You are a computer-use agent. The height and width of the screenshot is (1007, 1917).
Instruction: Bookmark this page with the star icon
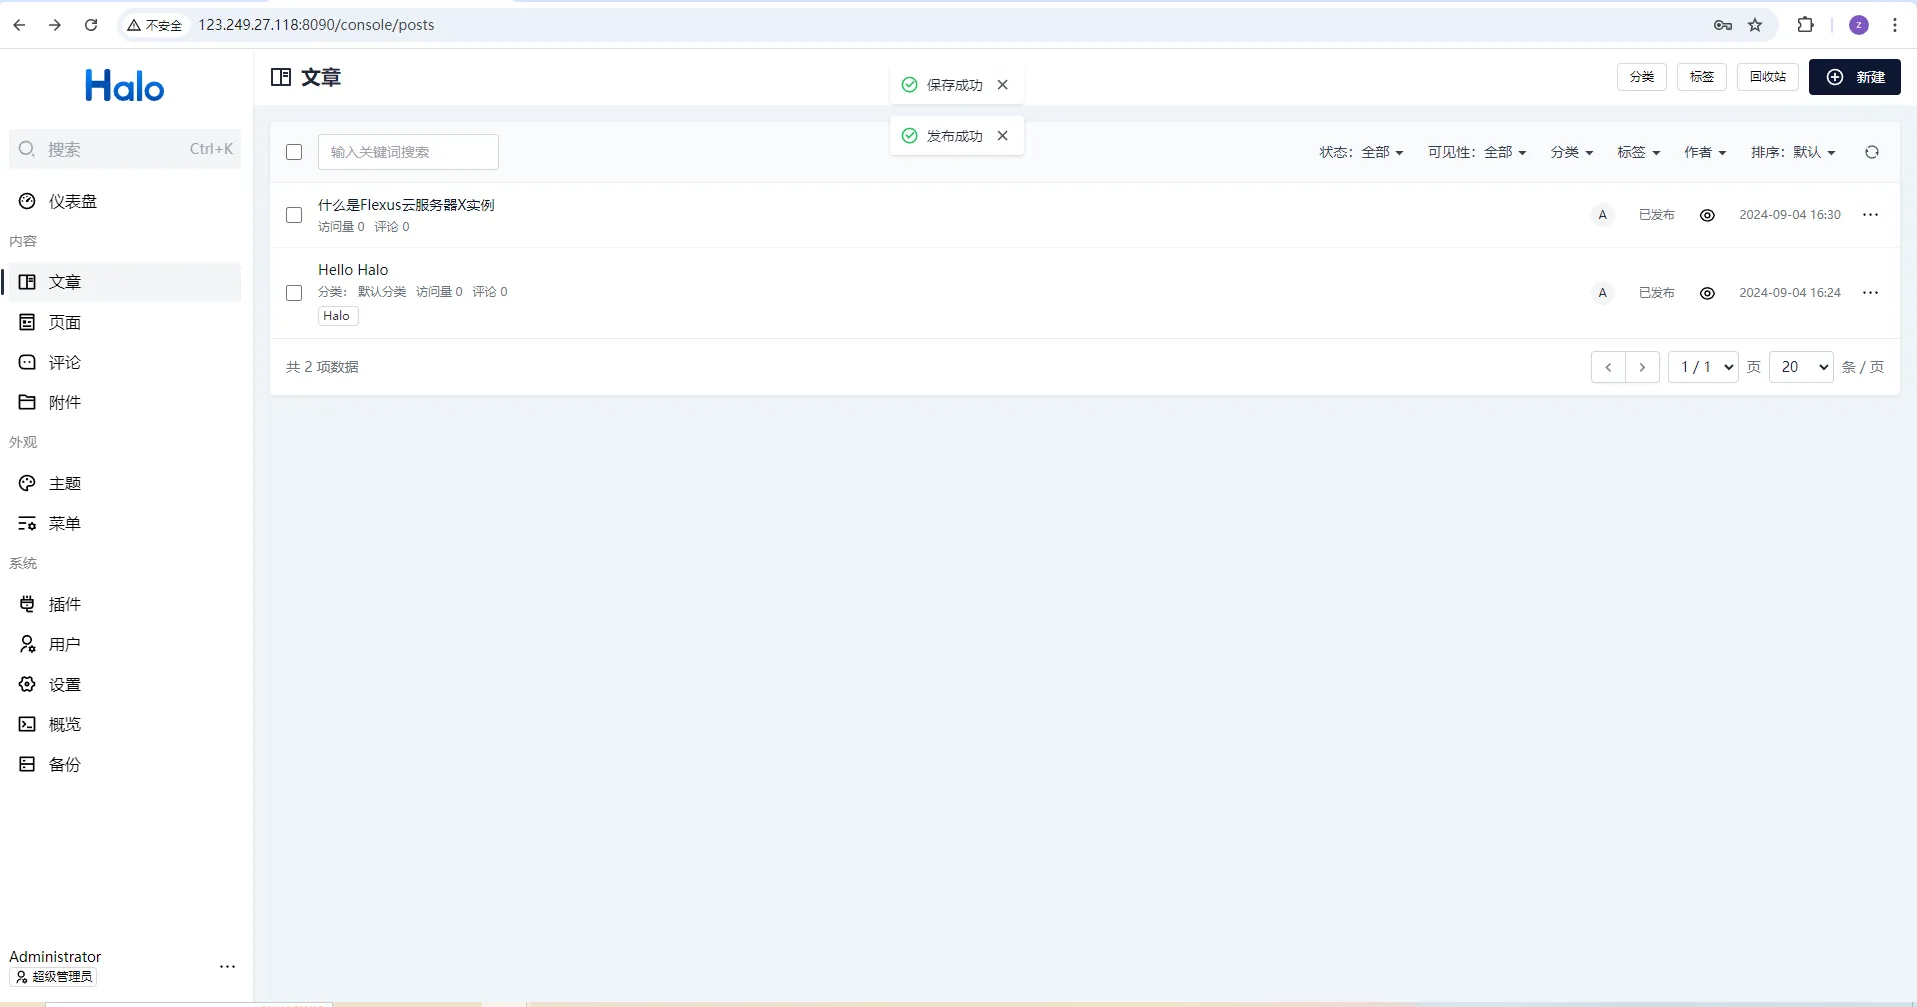coord(1755,25)
